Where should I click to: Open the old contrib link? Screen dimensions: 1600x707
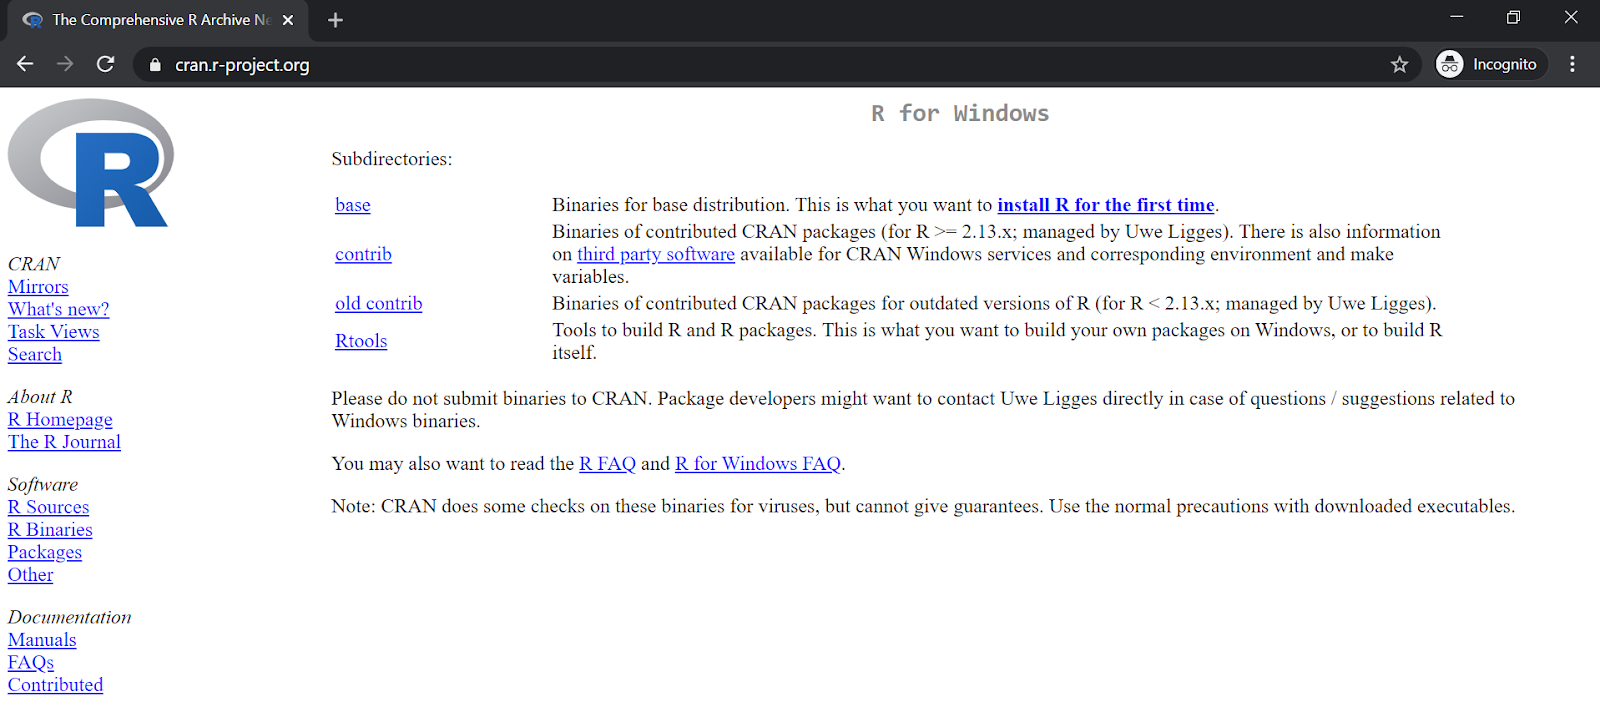click(x=379, y=303)
